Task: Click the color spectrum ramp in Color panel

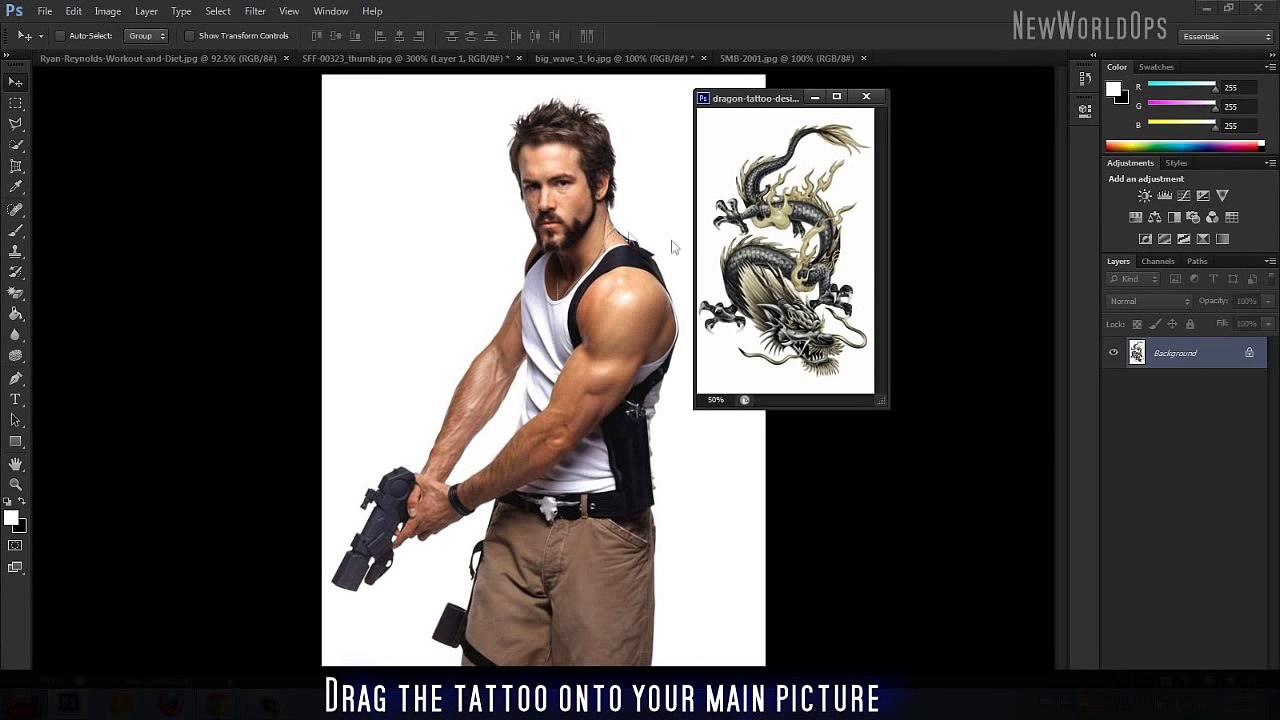Action: (1185, 146)
